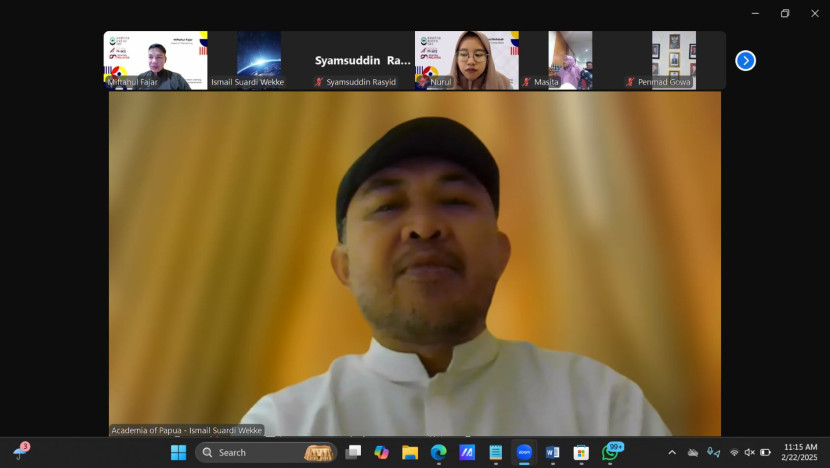Open Task View on the taskbar

(353, 453)
